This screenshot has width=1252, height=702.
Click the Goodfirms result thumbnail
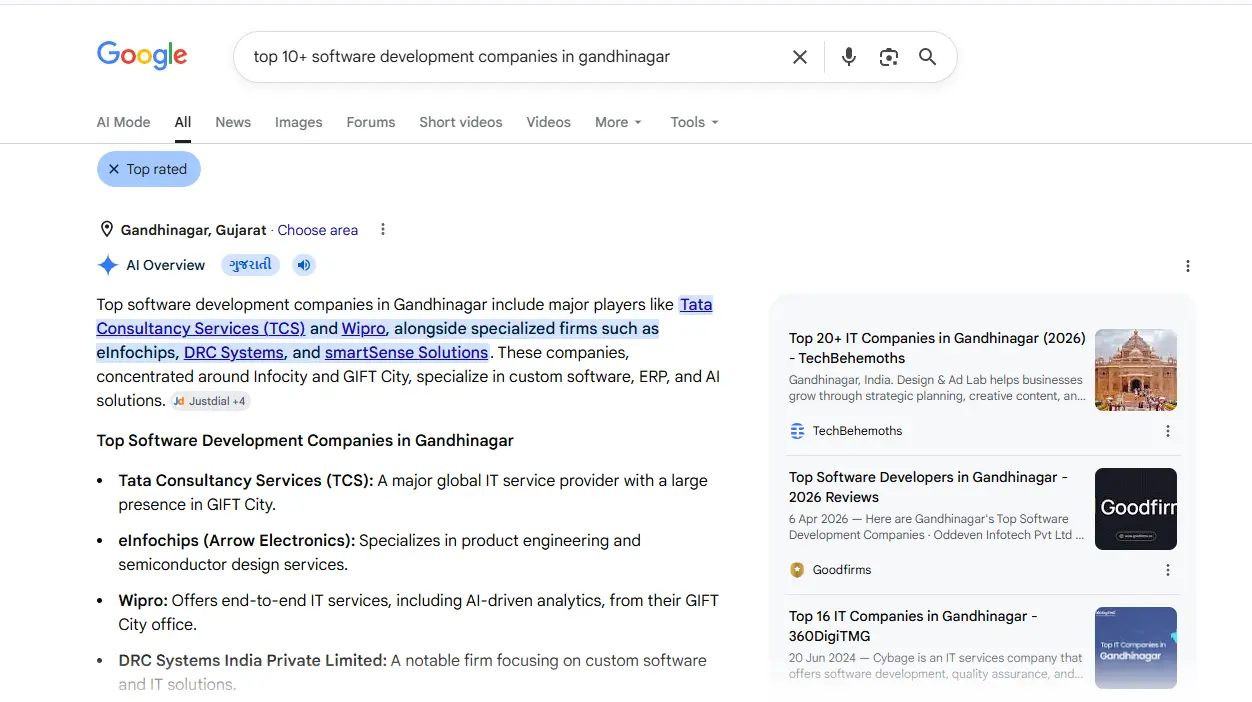tap(1136, 509)
